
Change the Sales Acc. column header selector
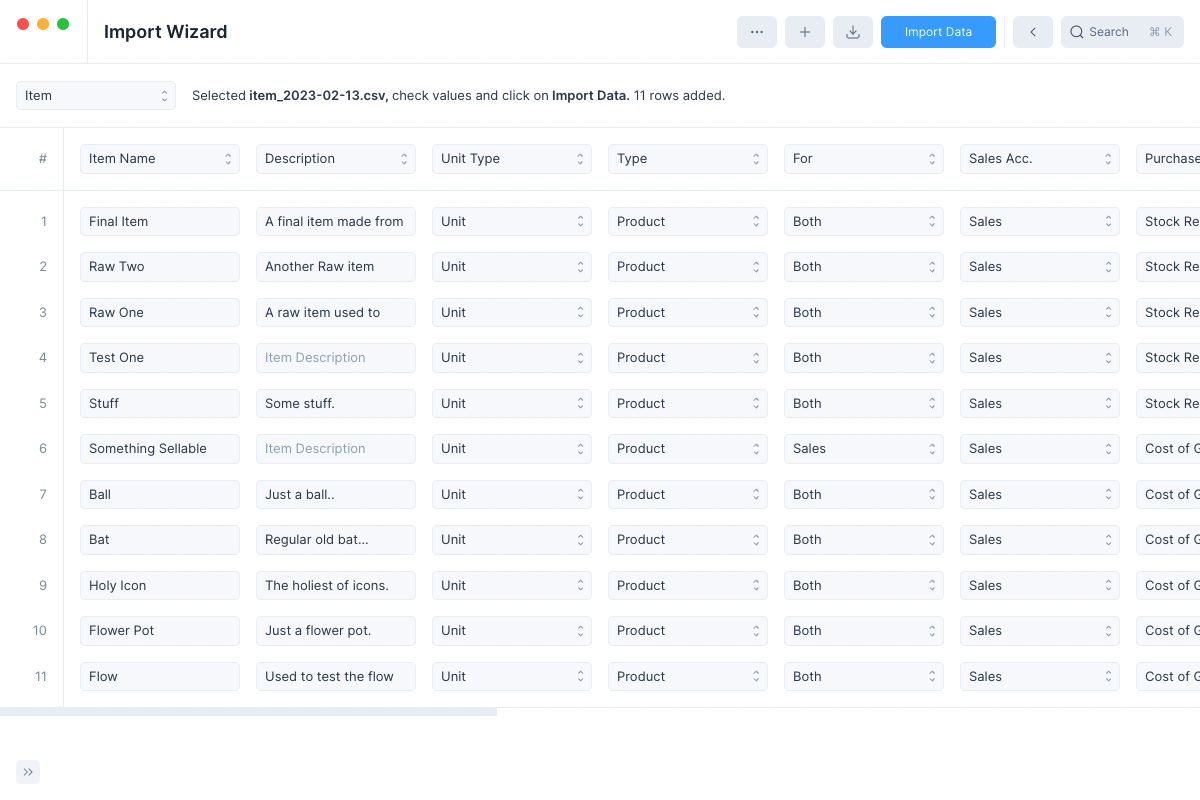tap(1039, 159)
